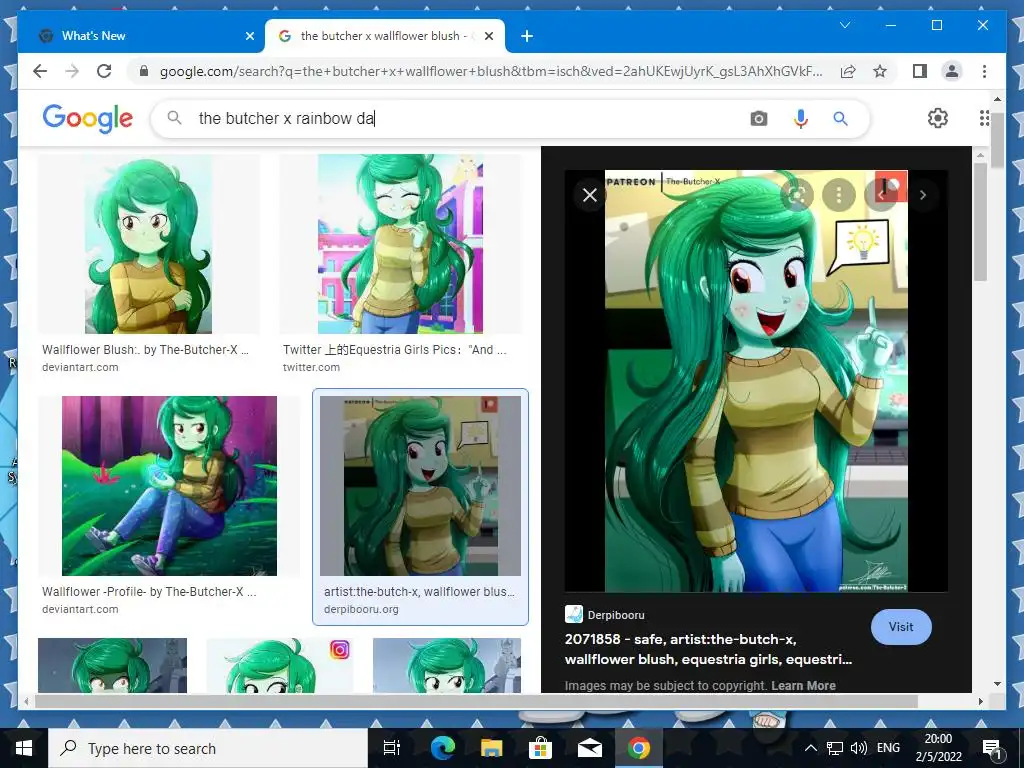The image size is (1024, 768).
Task: Open 'Wallflower -Profile- by The-Butcher-X' caption
Action: pos(149,592)
